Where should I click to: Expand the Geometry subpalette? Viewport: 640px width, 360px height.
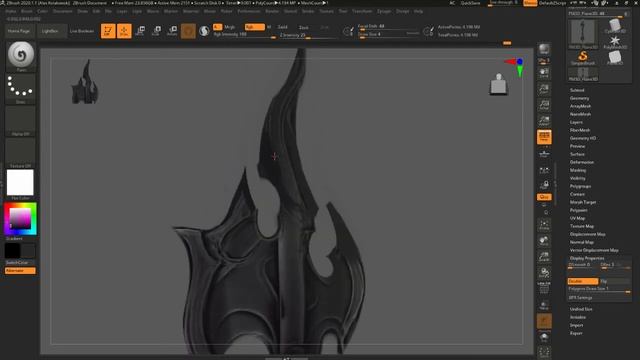[579, 98]
